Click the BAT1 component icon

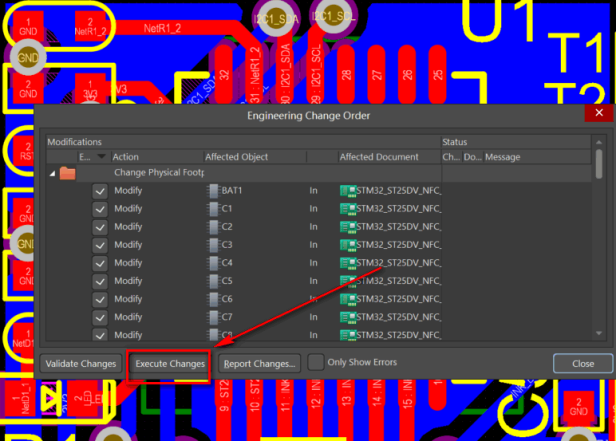point(213,191)
